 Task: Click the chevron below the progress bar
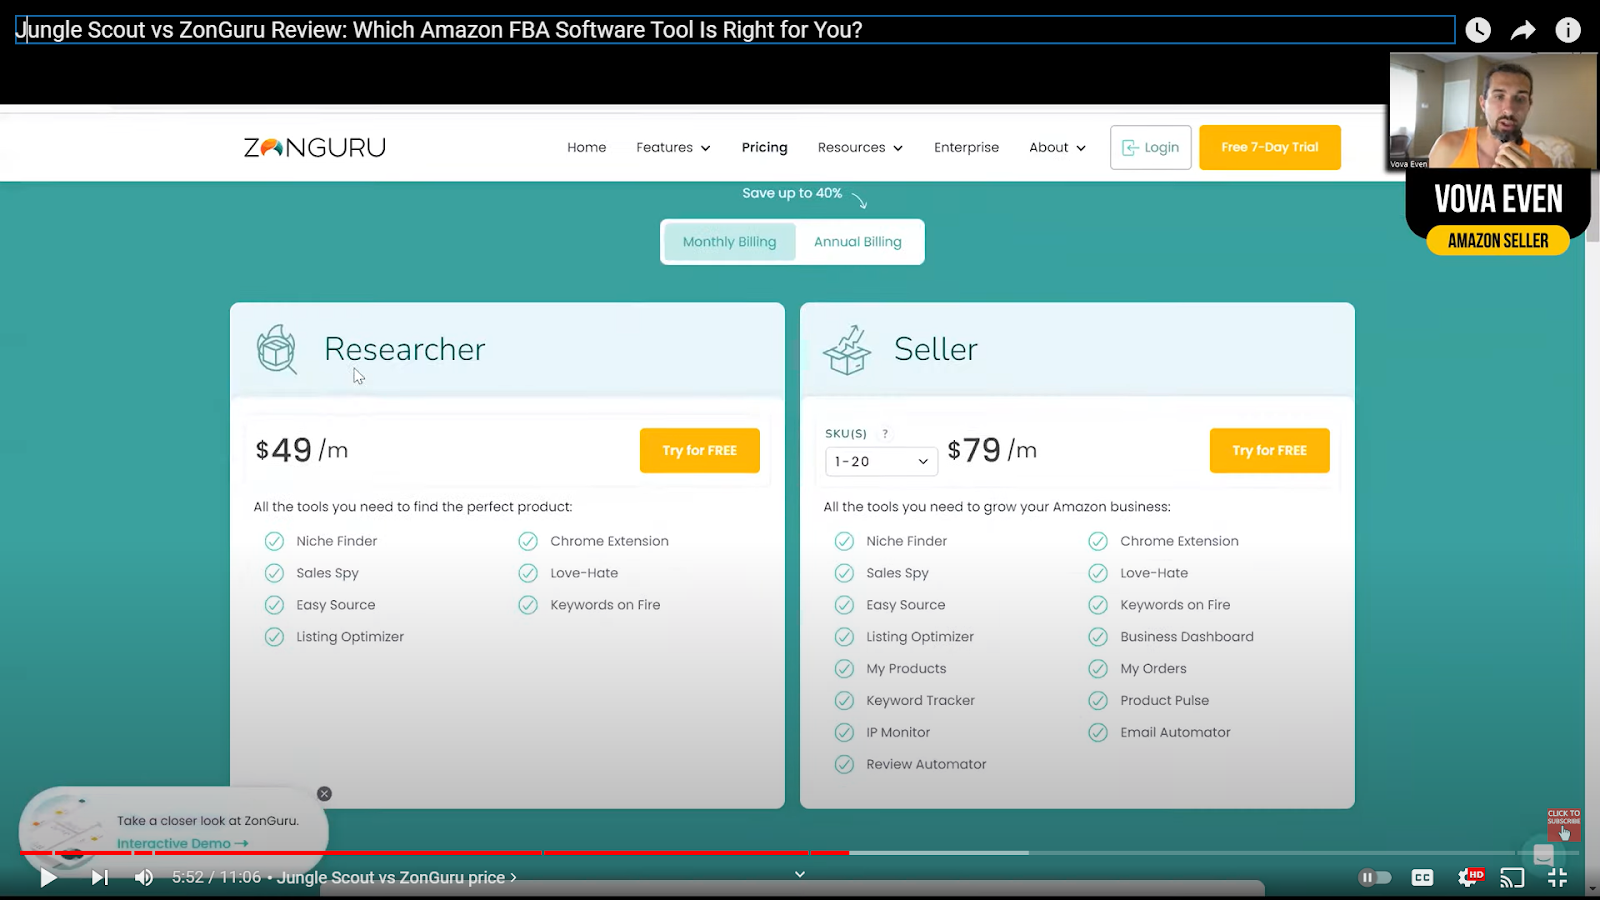tap(800, 874)
